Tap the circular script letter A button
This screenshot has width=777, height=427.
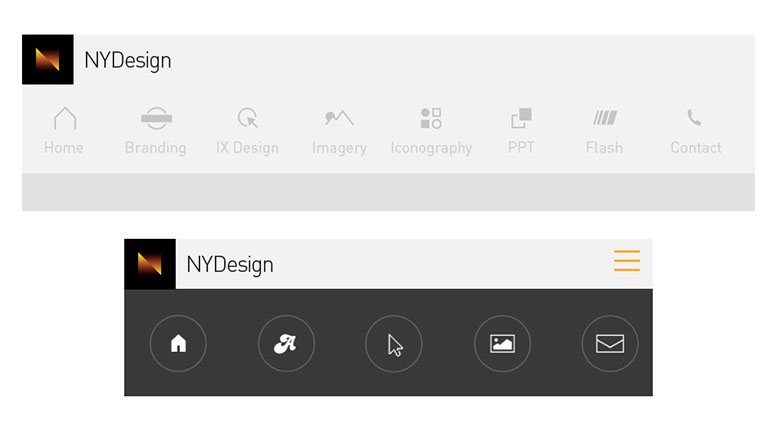tap(286, 344)
